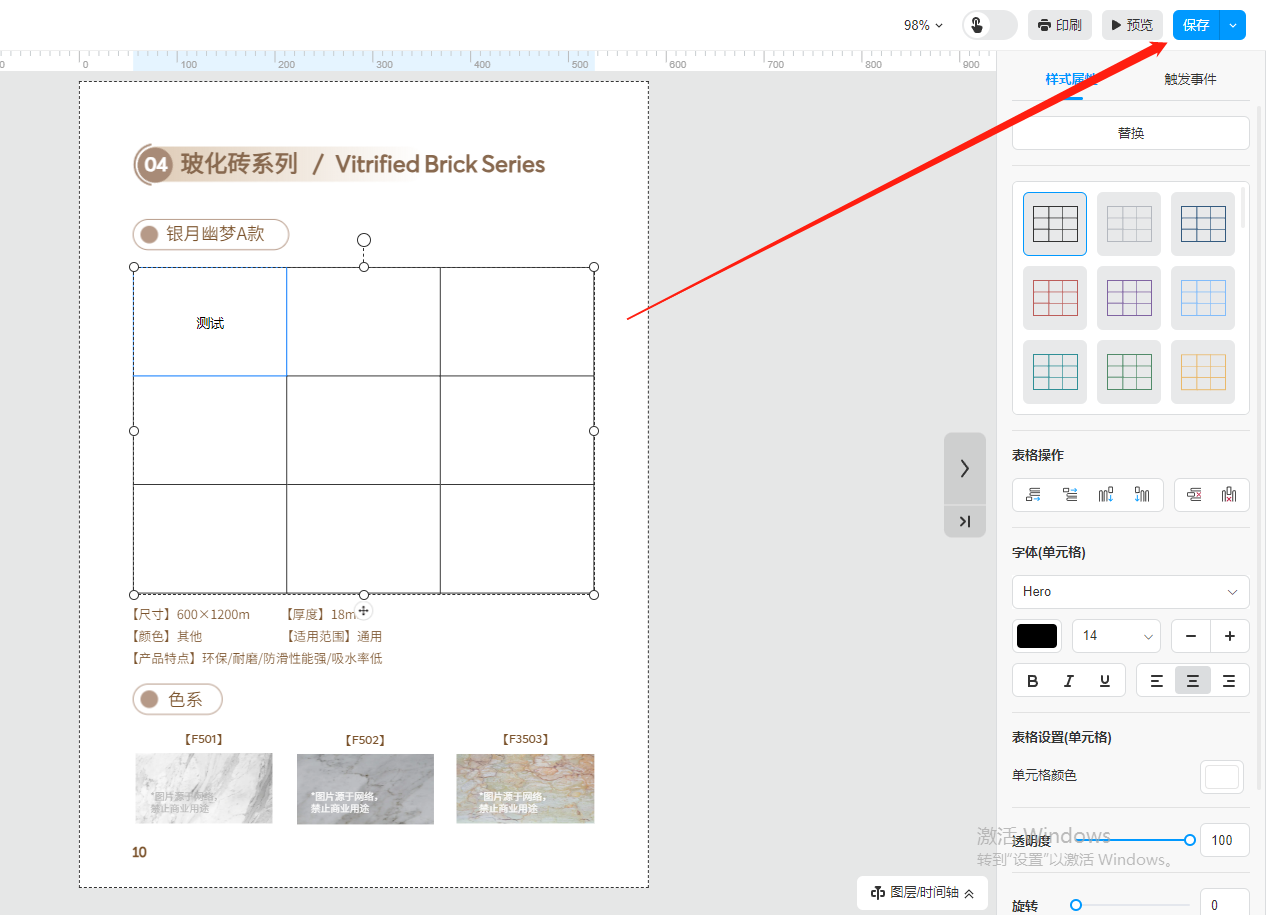1266x915 pixels.
Task: Toggle the hand drag mode switch
Action: point(989,25)
